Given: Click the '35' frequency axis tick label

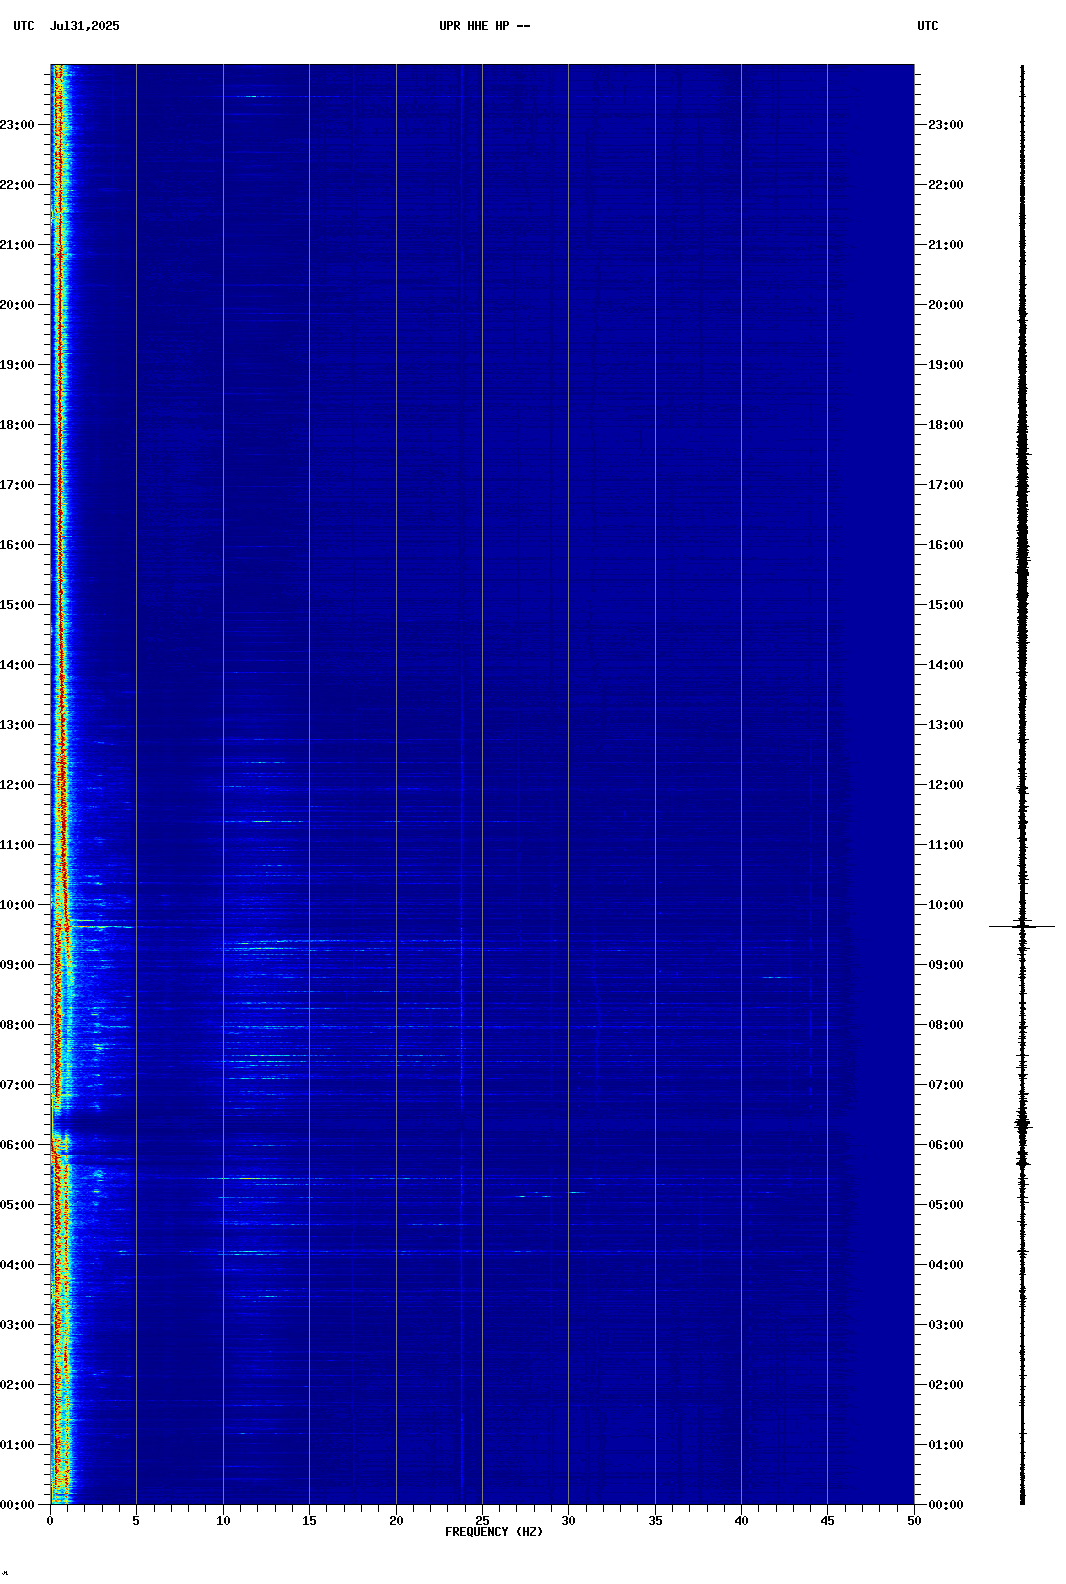Looking at the screenshot, I should [x=655, y=1521].
